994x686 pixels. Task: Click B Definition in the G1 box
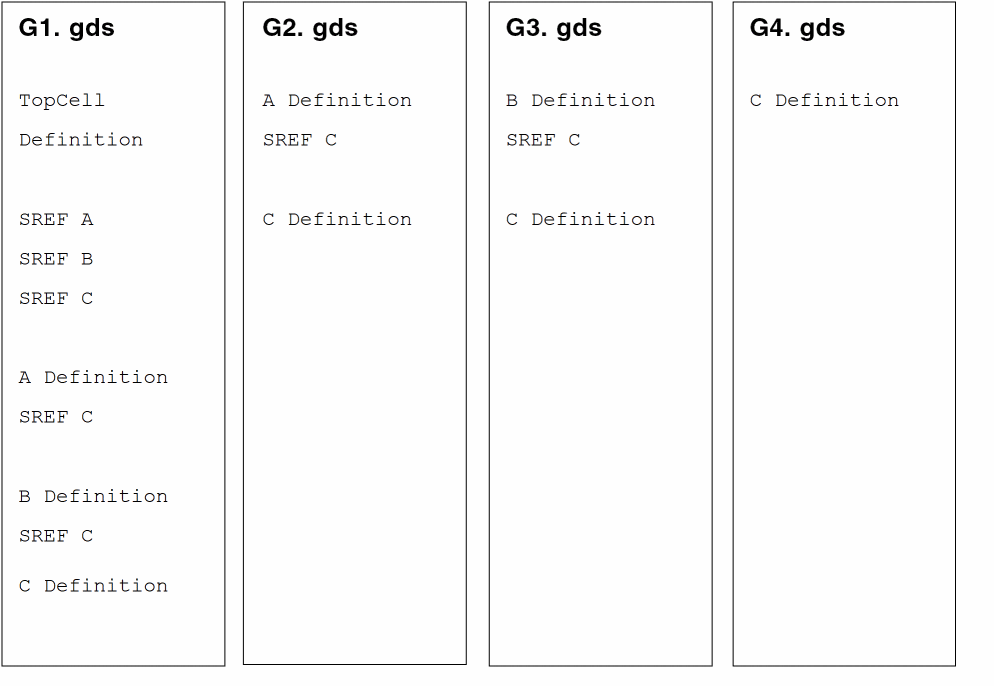point(93,496)
